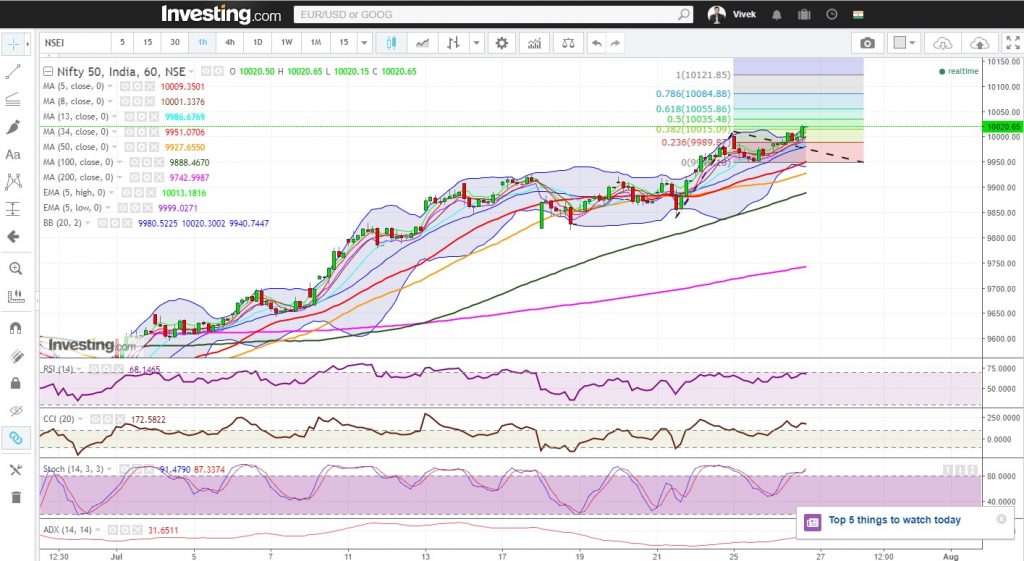This screenshot has height=561, width=1024.
Task: Go to the Investing.com home logo
Action: pos(221,14)
